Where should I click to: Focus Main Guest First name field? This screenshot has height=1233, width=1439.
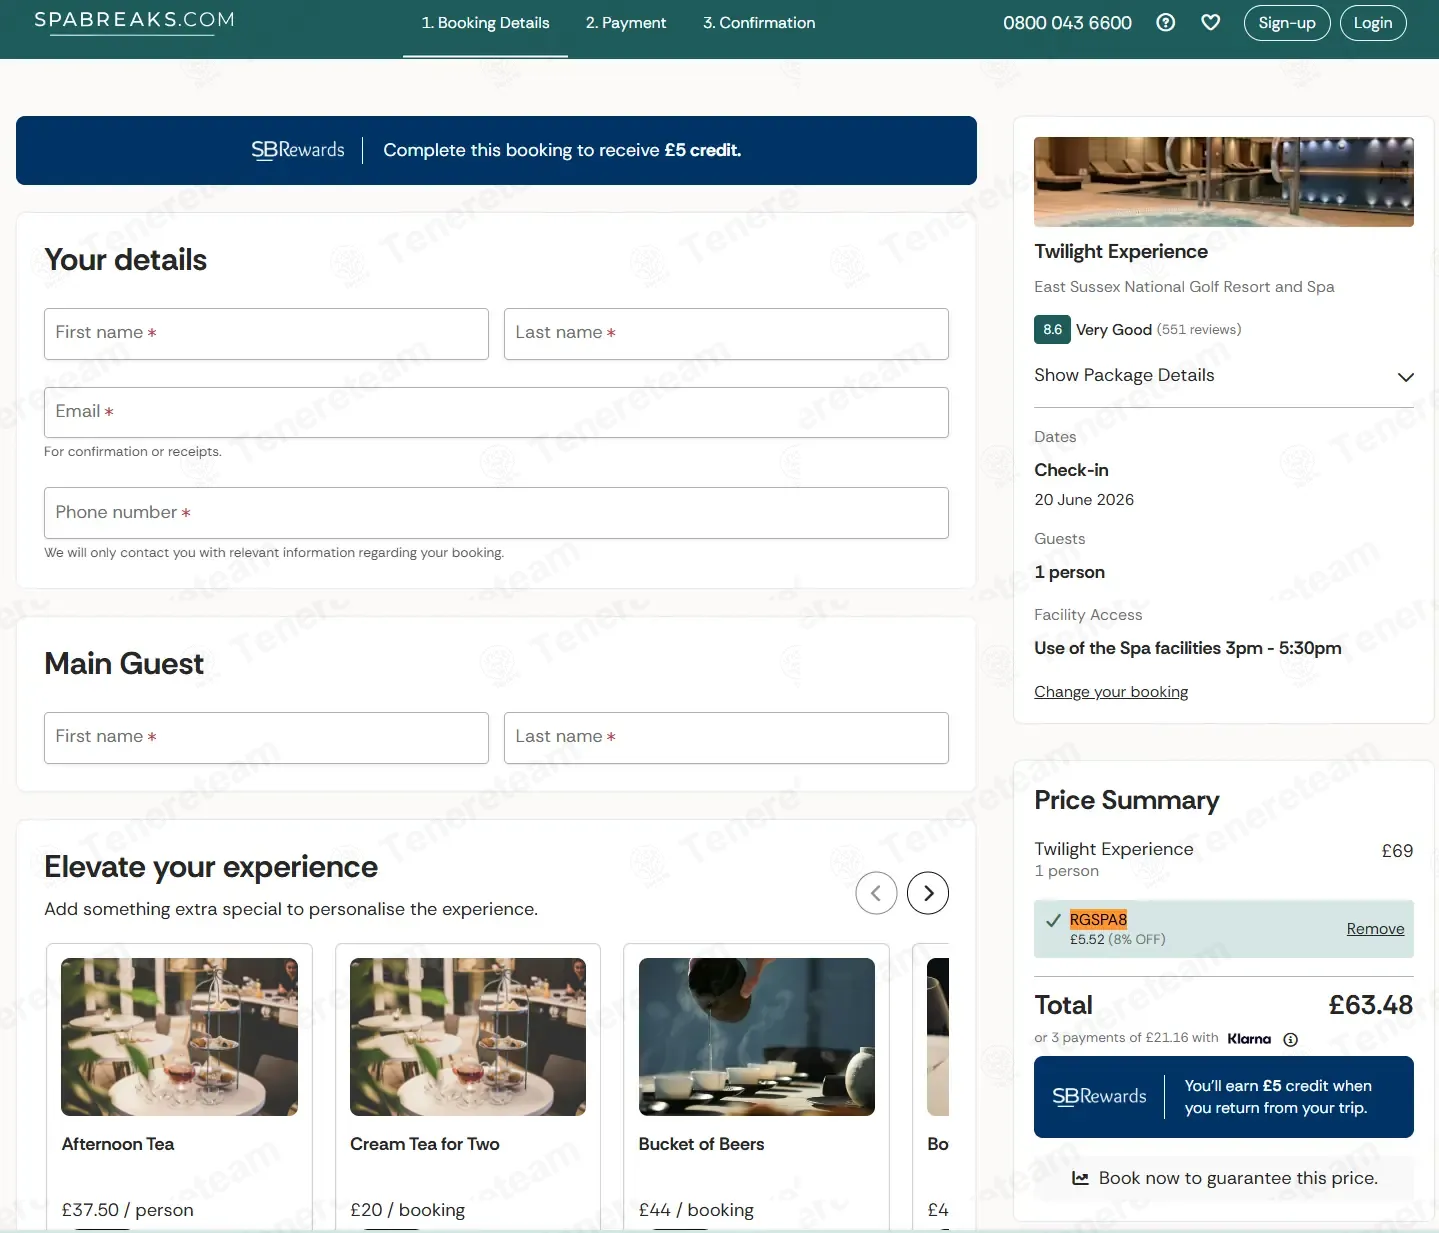pyautogui.click(x=266, y=738)
